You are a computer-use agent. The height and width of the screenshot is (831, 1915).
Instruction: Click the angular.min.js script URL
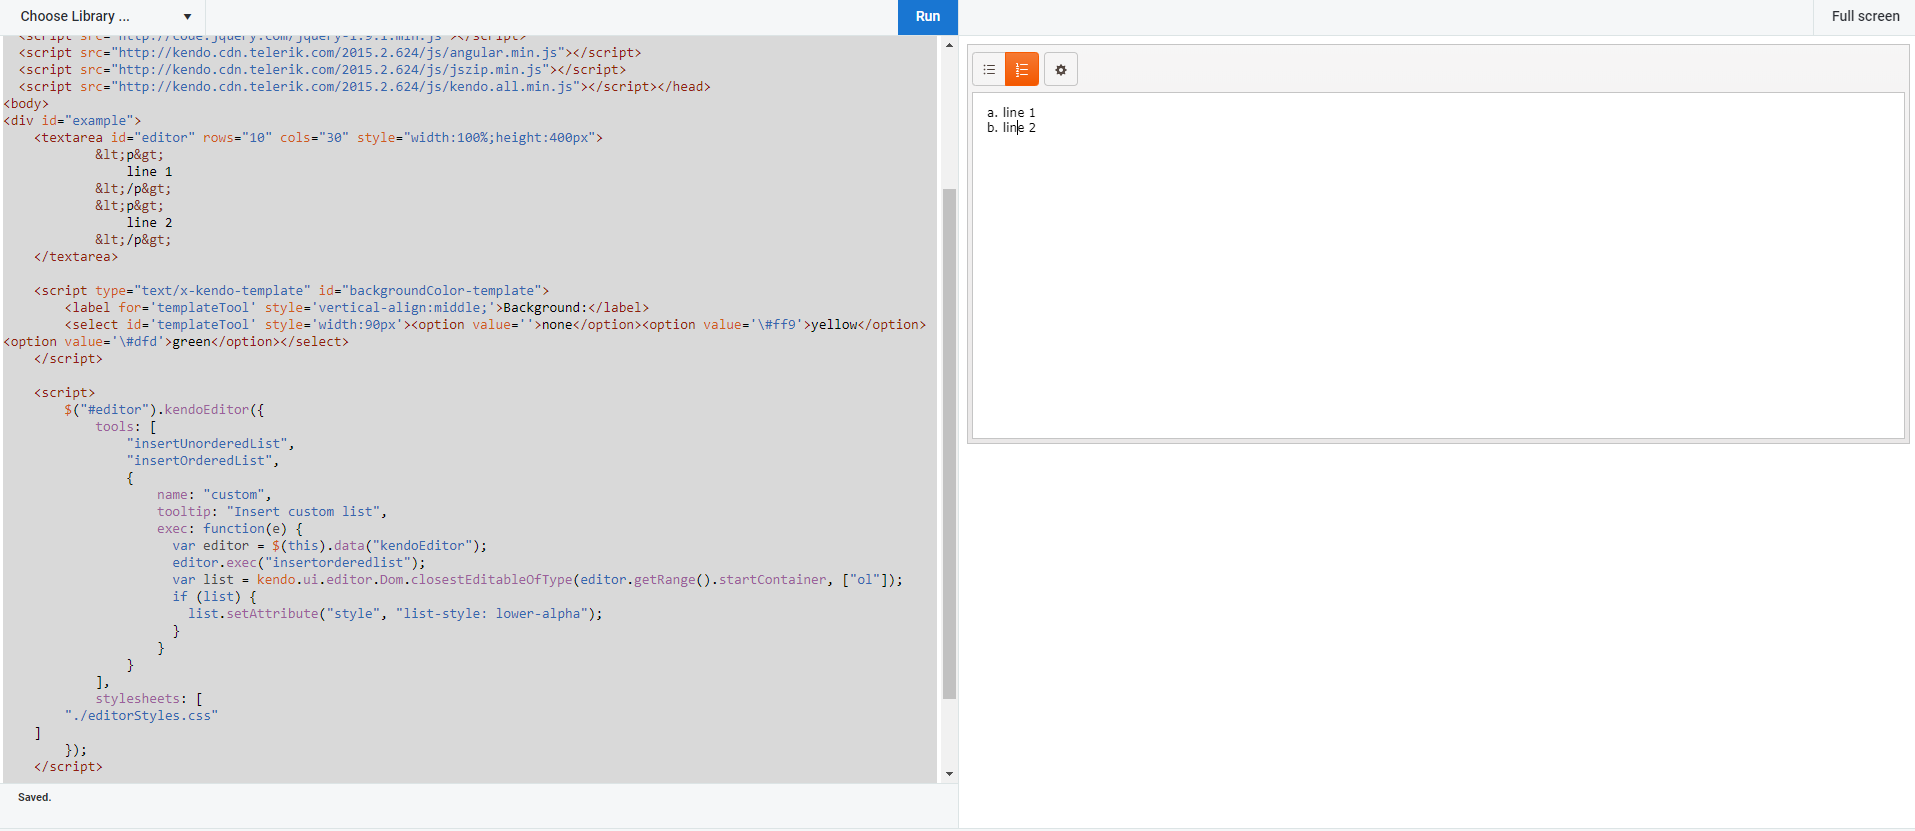(338, 53)
